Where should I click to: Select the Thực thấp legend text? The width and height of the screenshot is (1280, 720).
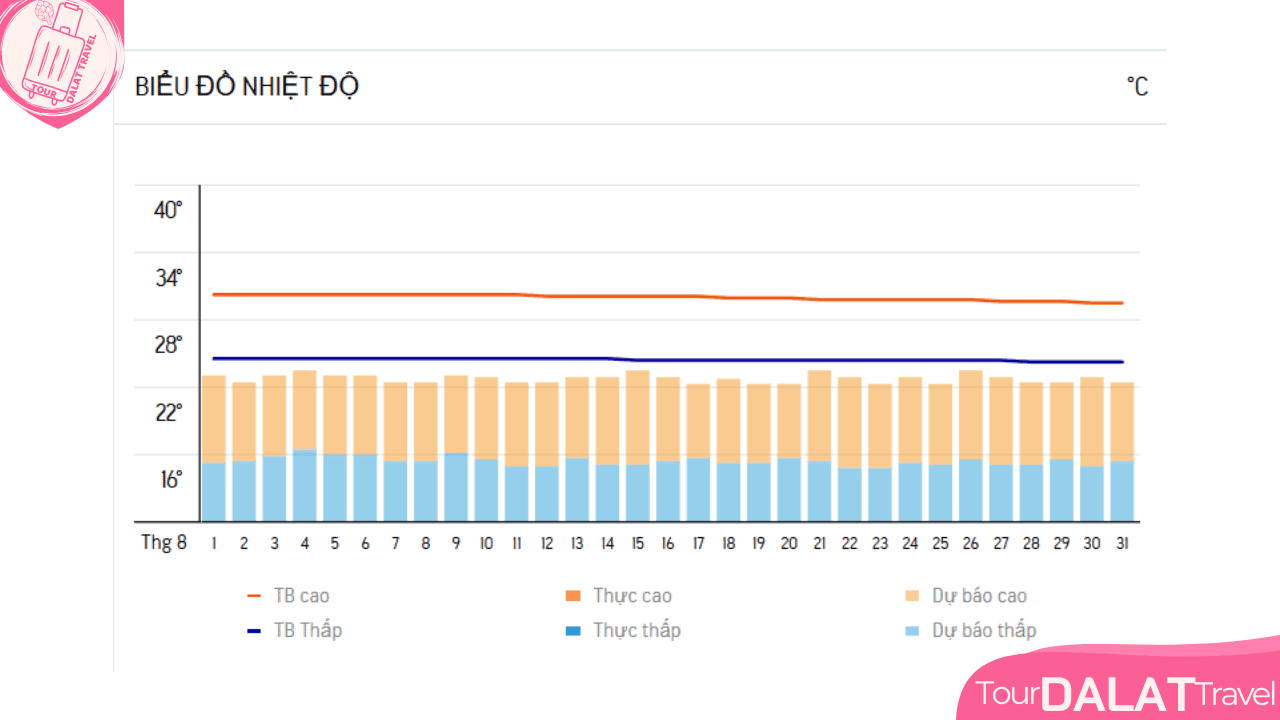636,631
